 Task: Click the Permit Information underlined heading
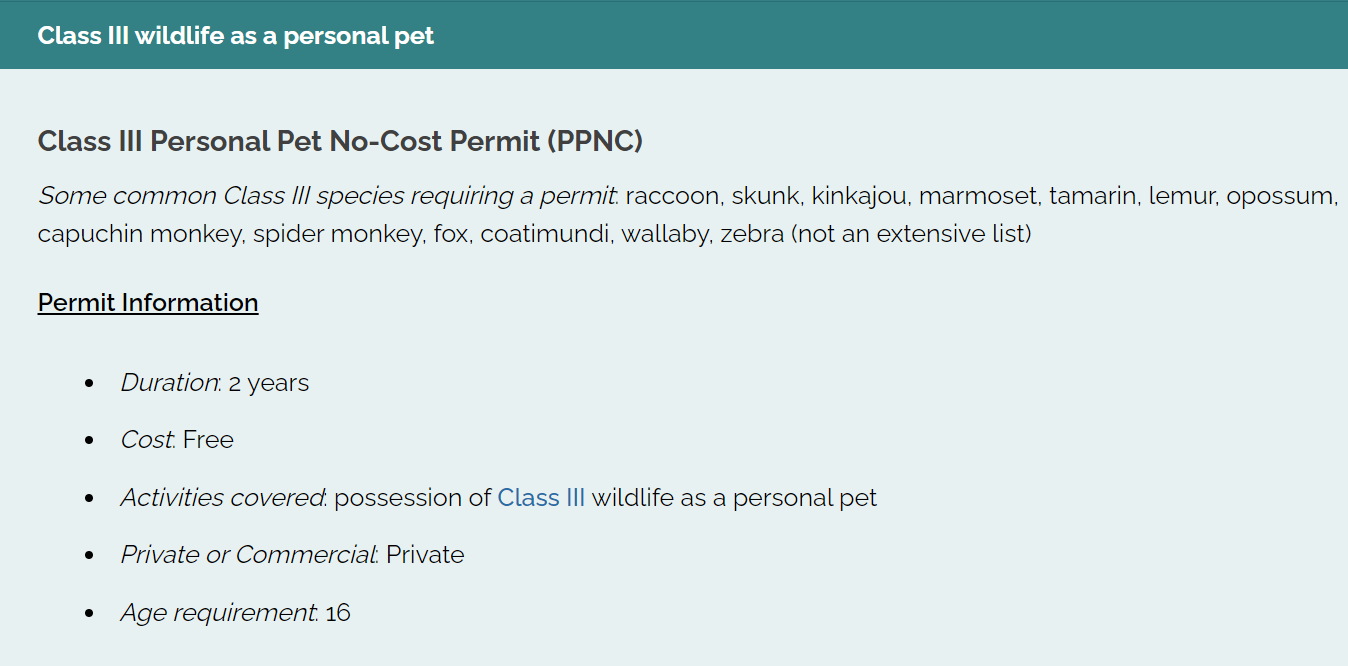pyautogui.click(x=148, y=302)
